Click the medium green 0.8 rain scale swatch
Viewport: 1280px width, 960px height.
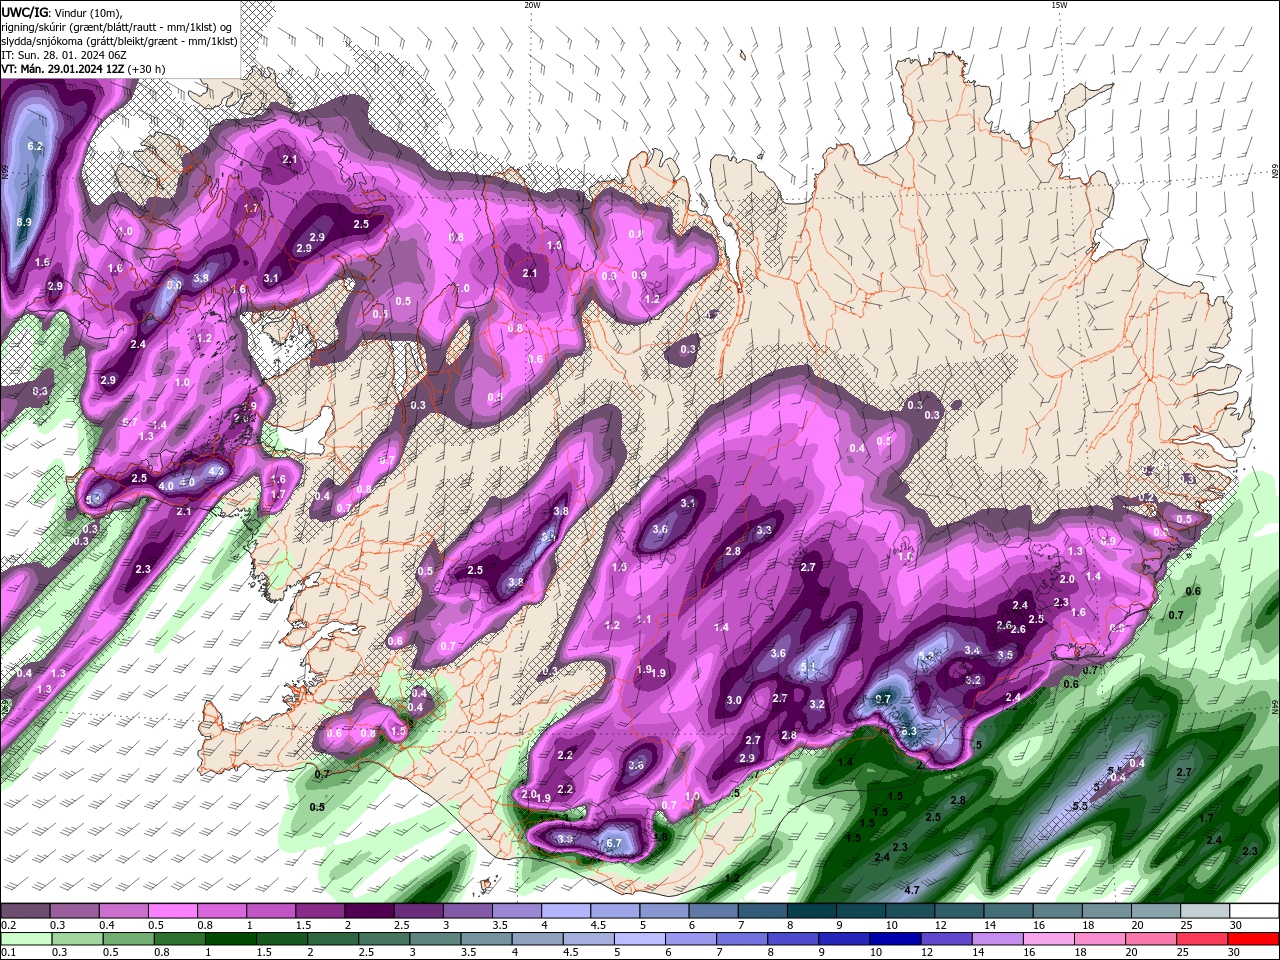(x=180, y=939)
